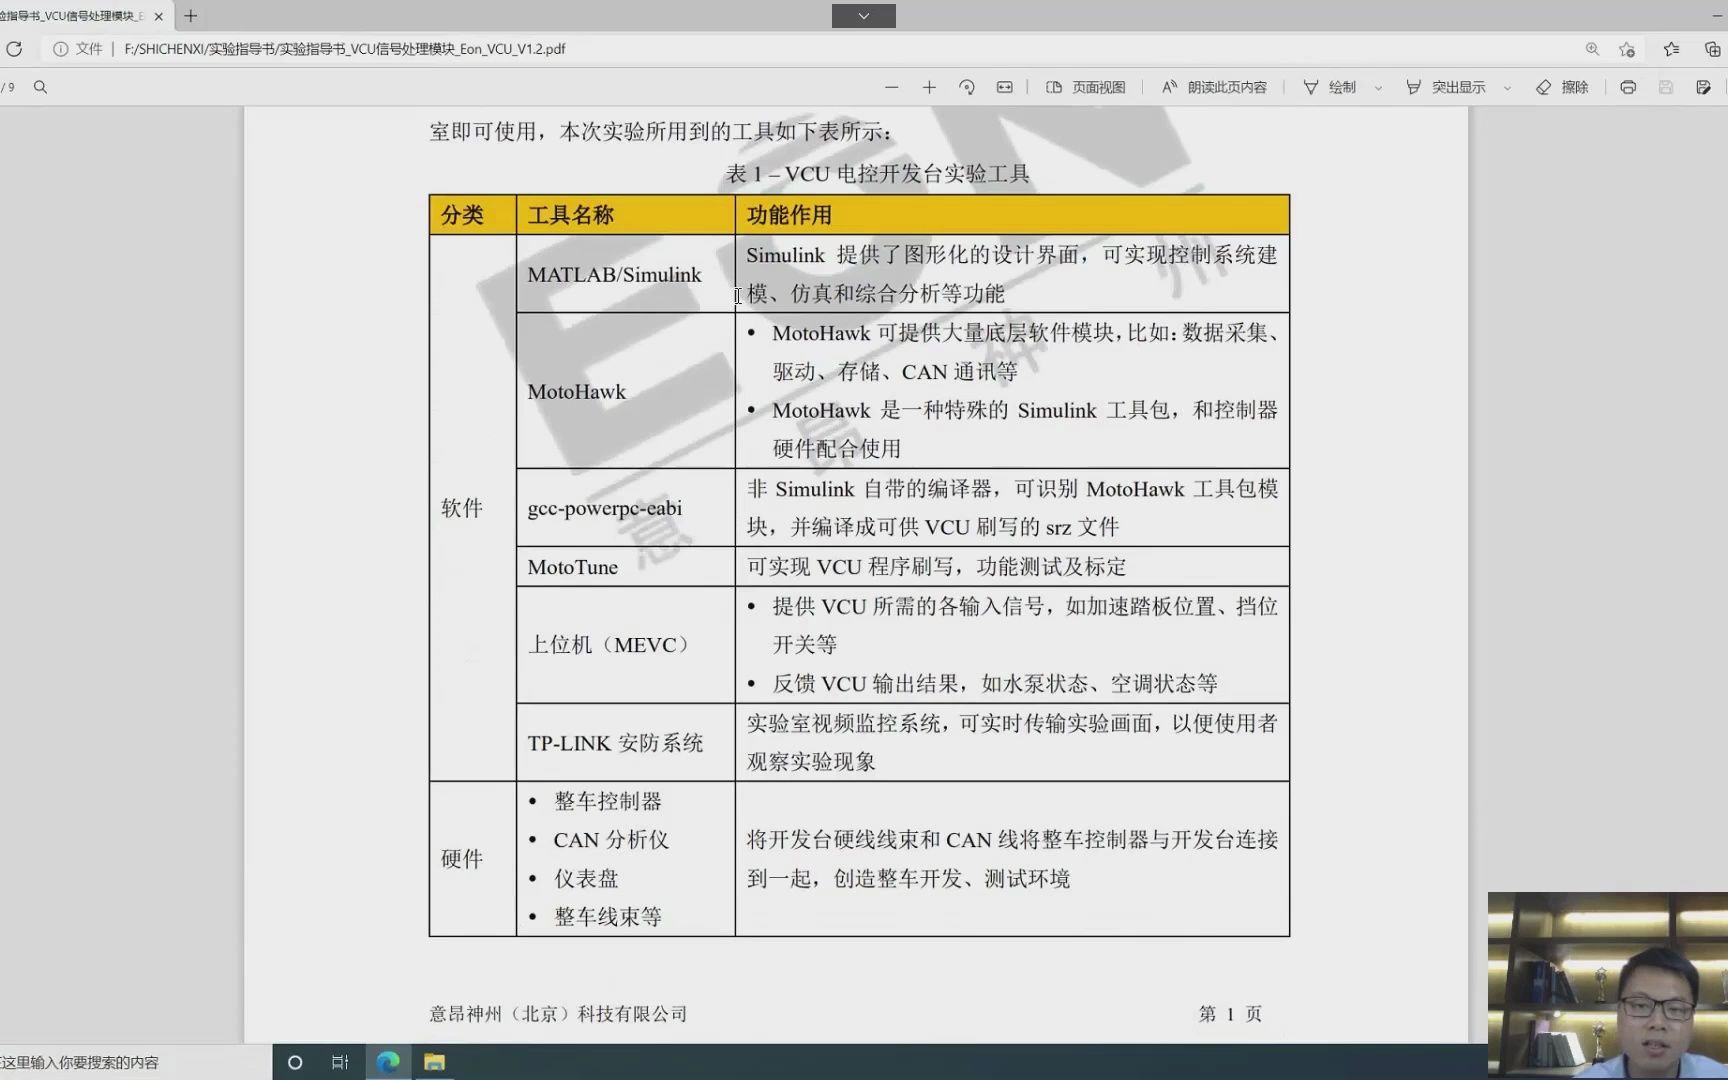Image resolution: width=1728 pixels, height=1080 pixels.
Task: Open File Explorer from the taskbar
Action: 433,1062
